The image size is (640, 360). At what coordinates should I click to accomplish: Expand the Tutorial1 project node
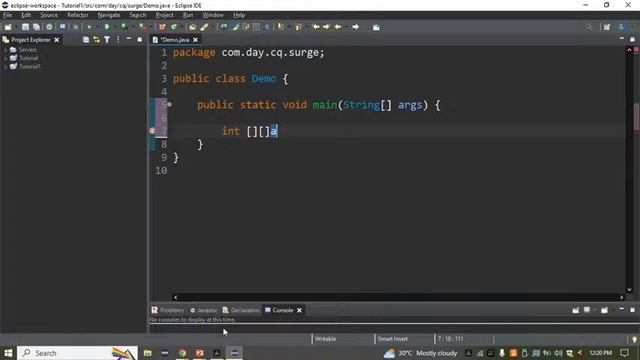(5, 66)
